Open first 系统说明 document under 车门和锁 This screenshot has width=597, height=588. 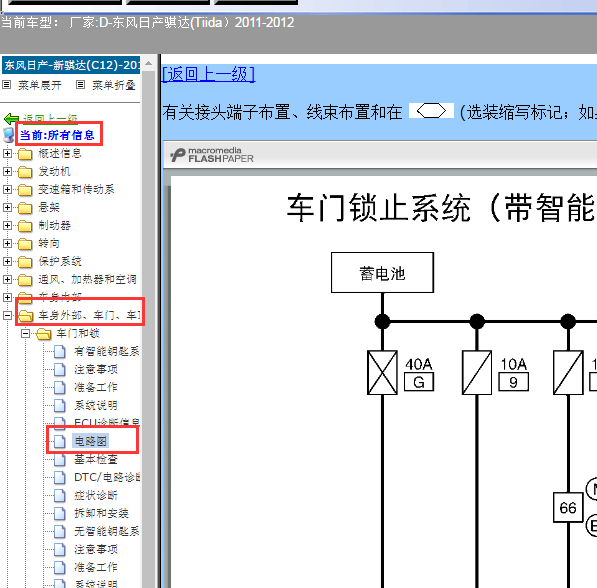pos(96,405)
